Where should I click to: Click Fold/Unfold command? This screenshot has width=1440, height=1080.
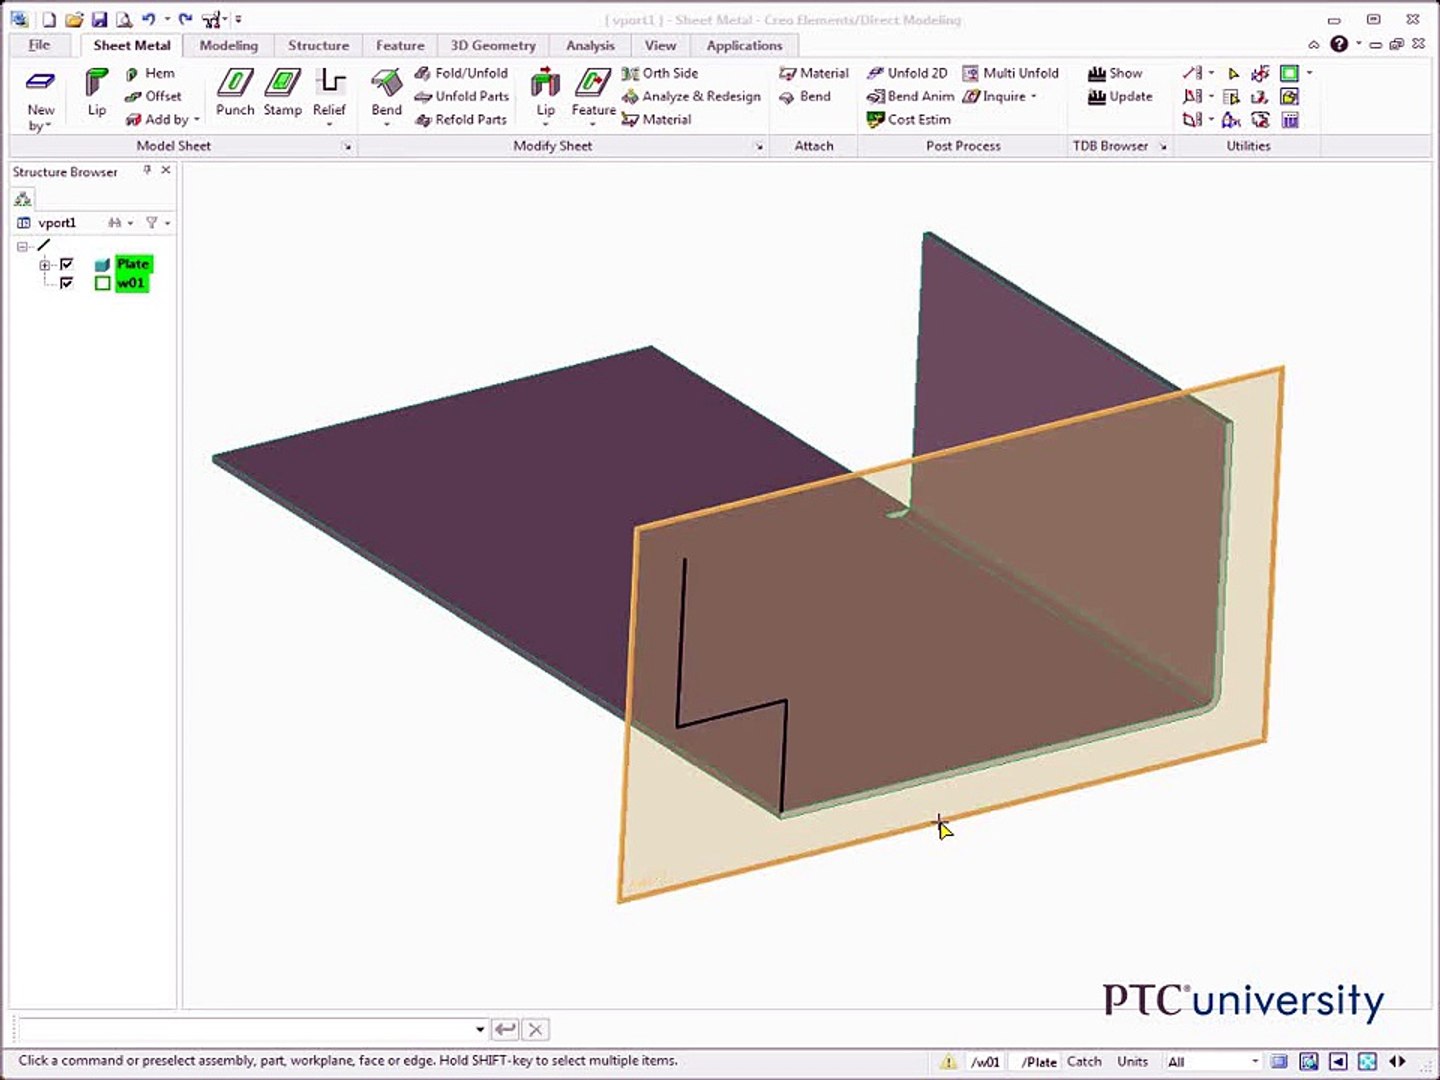[x=461, y=73]
